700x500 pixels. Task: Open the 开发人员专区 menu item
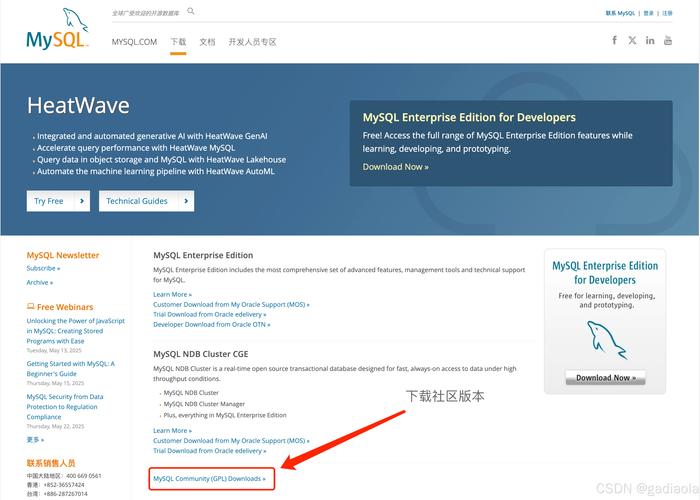(x=252, y=42)
